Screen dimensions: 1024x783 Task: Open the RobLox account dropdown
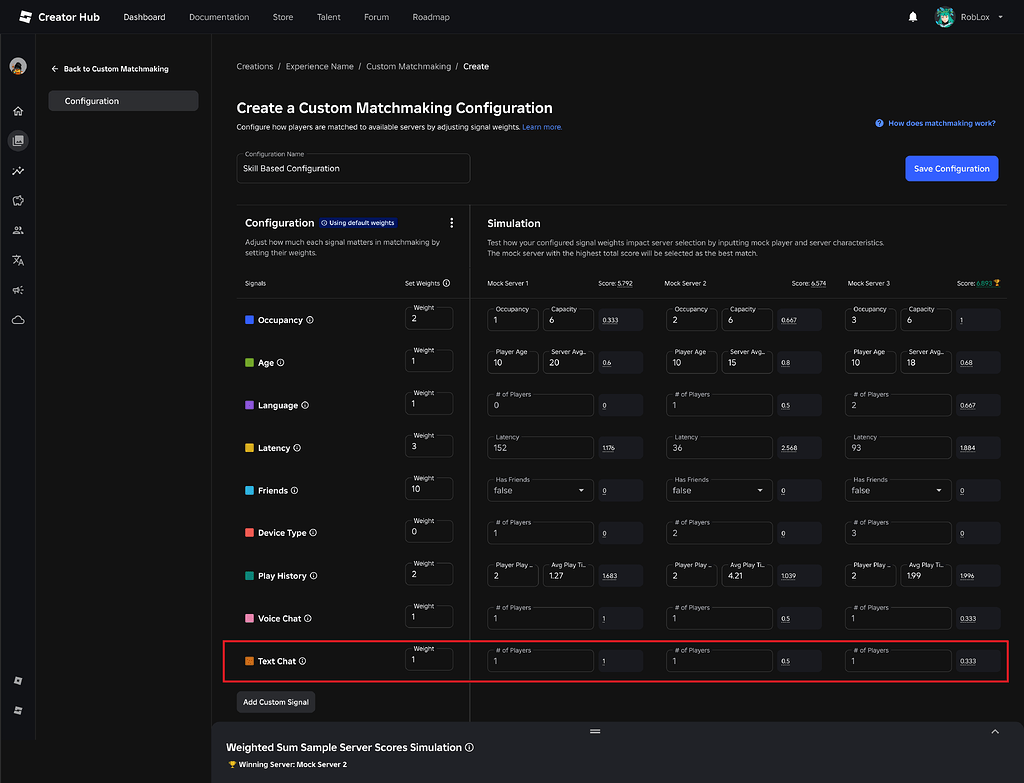970,16
